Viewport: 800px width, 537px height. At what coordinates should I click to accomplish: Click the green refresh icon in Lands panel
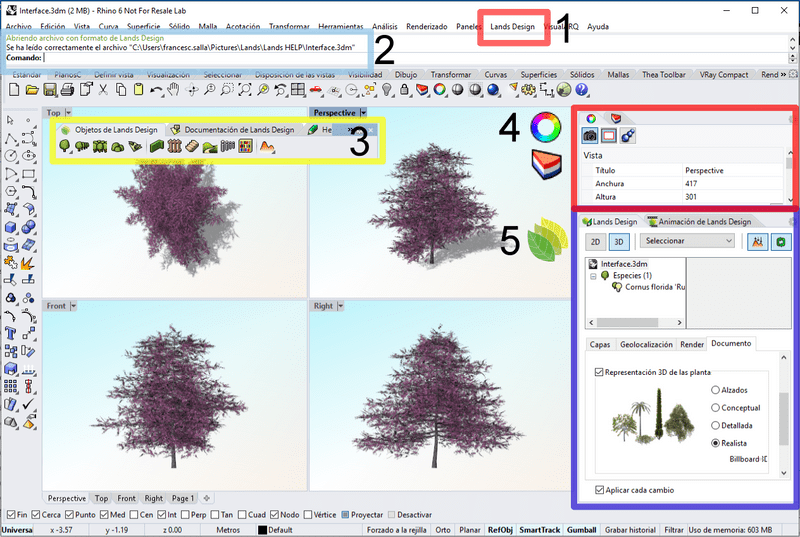click(779, 241)
